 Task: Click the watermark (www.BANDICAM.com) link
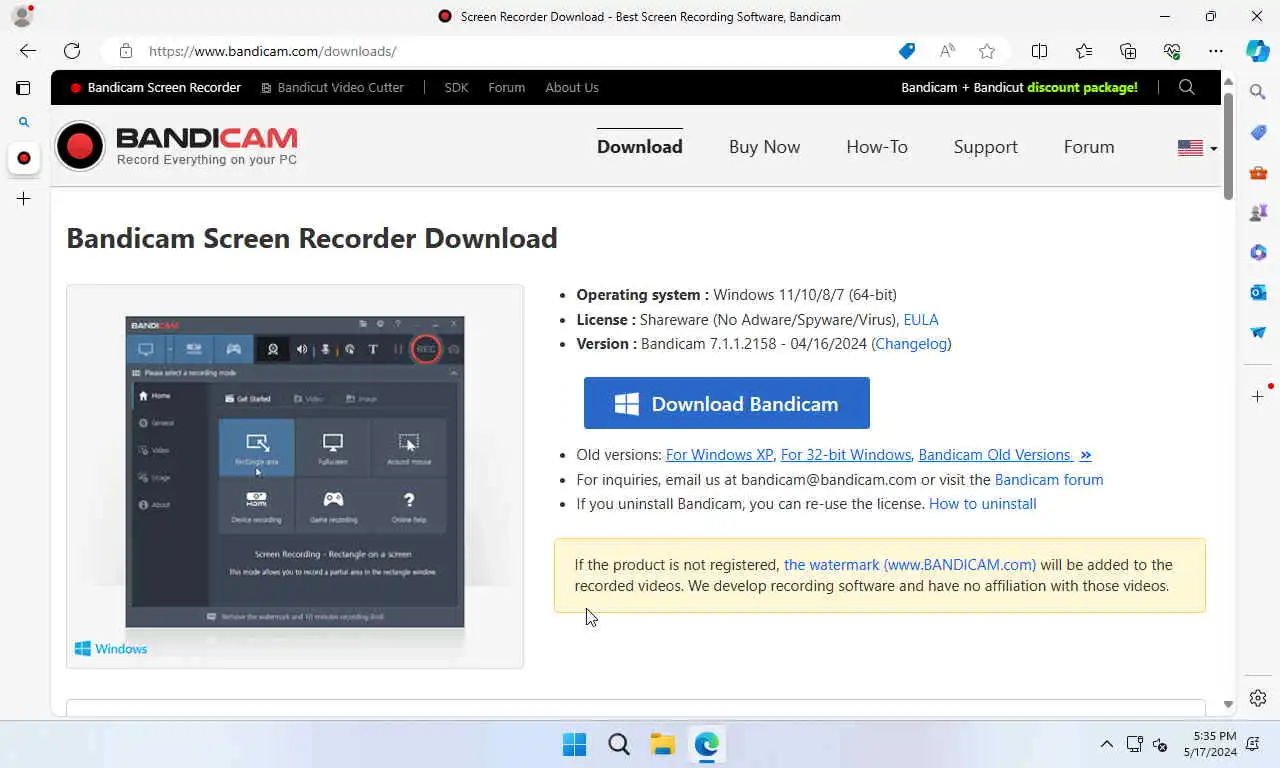click(x=910, y=565)
